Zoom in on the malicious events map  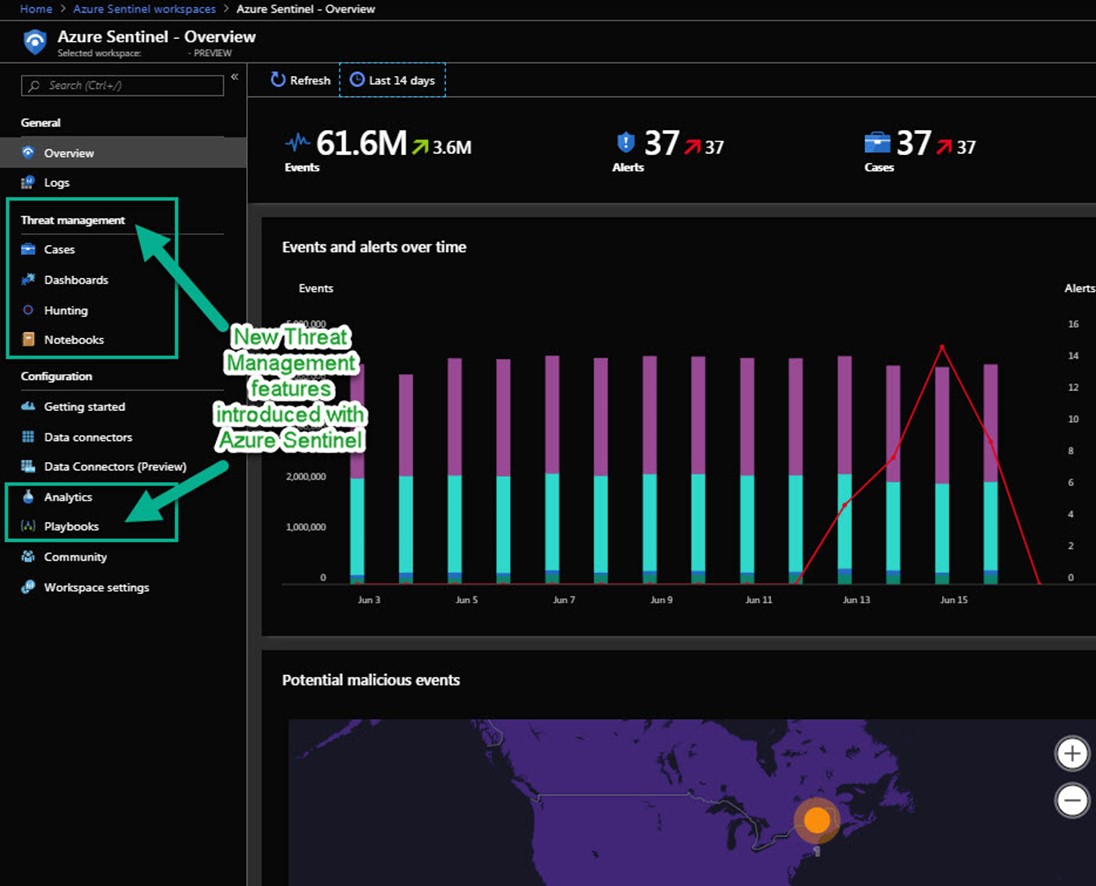pos(1072,754)
